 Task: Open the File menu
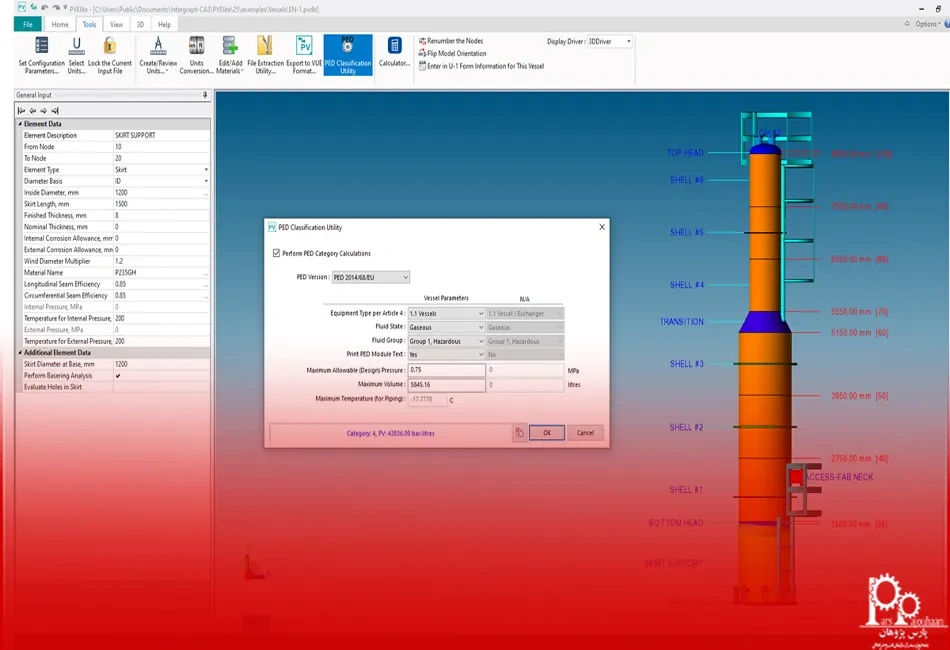click(x=28, y=24)
